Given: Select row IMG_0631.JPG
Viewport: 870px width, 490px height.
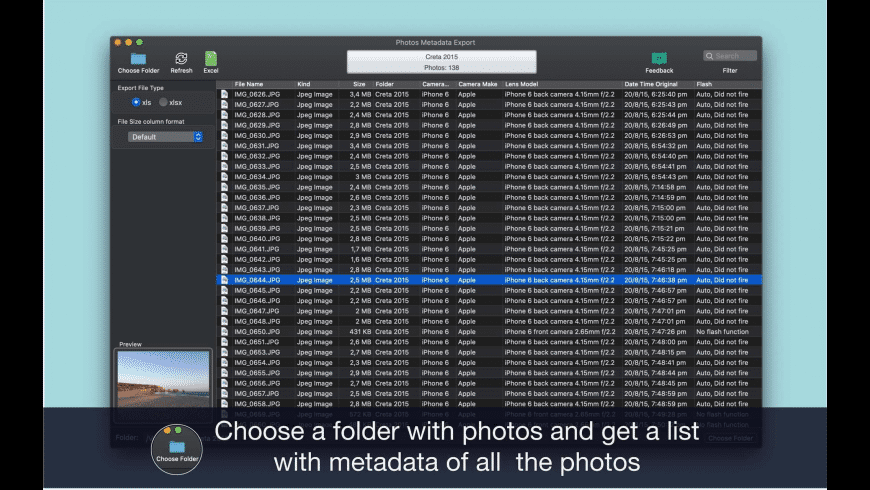Looking at the screenshot, I should coord(489,146).
